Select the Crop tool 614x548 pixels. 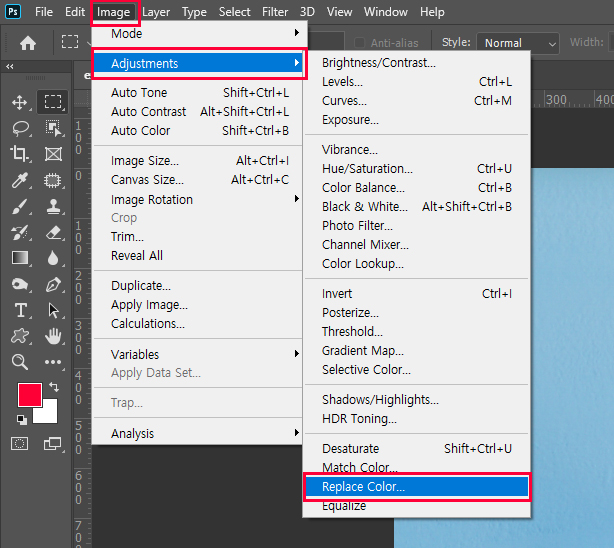[x=20, y=154]
